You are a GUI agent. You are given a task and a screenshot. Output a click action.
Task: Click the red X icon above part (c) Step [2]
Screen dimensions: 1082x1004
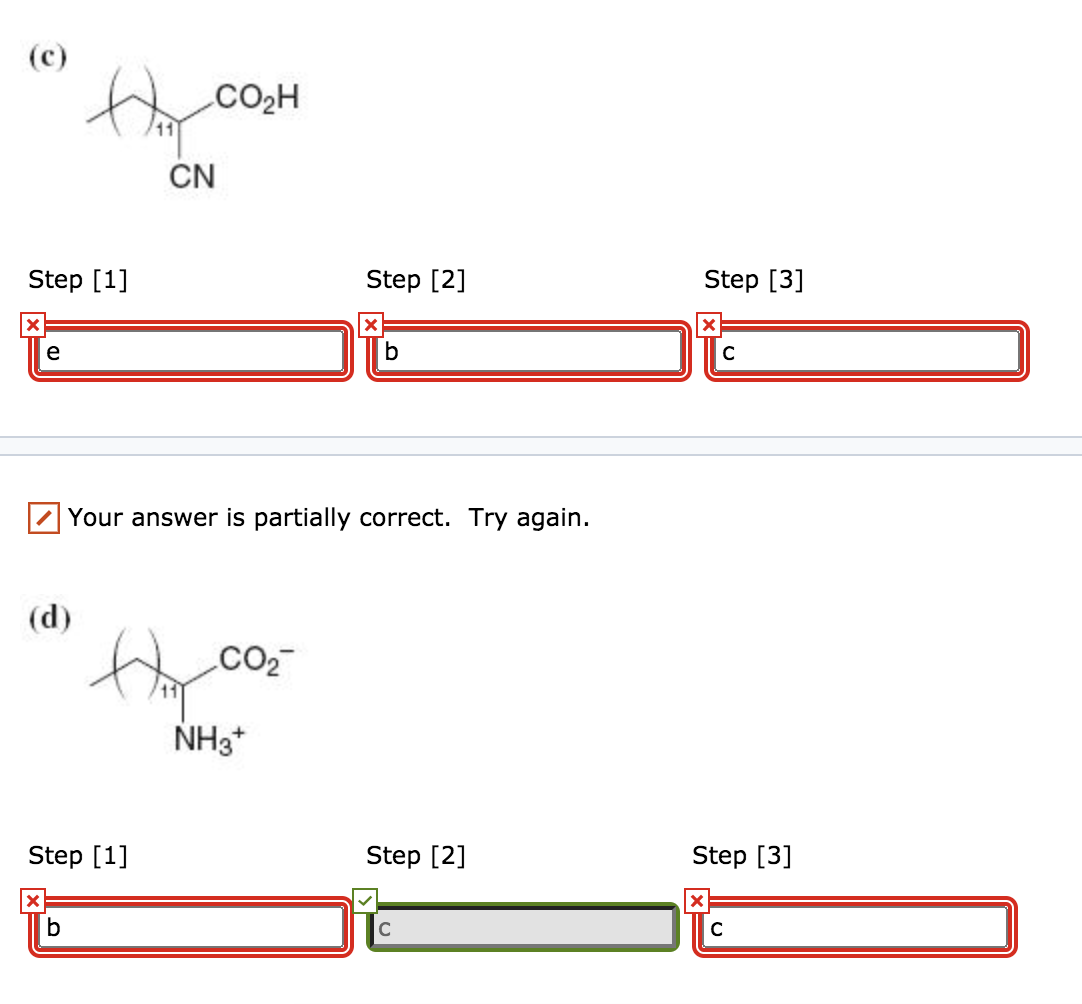(x=370, y=324)
